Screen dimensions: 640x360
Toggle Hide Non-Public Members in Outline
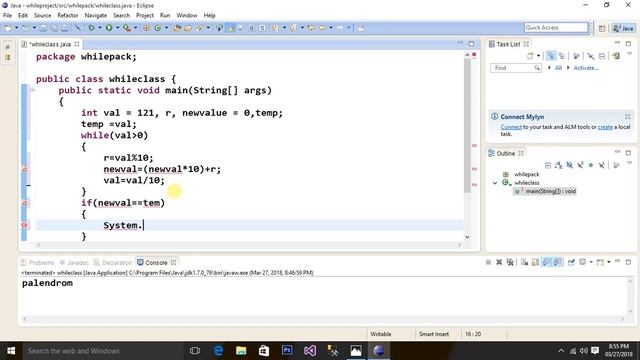point(591,165)
